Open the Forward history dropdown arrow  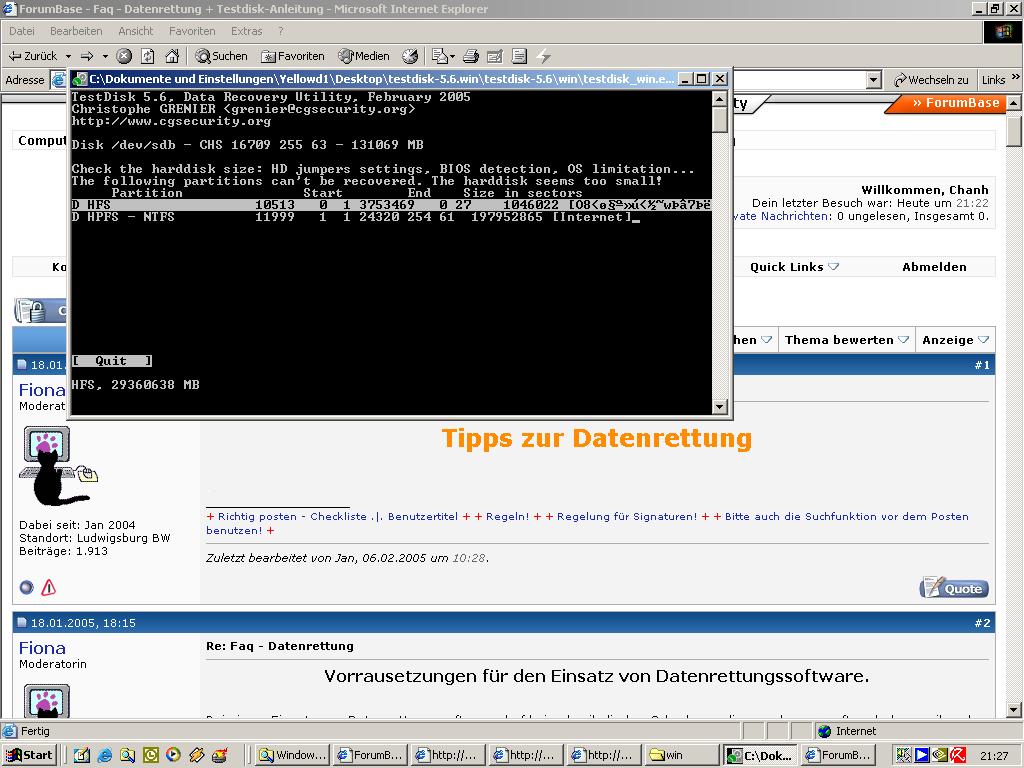pos(104,56)
